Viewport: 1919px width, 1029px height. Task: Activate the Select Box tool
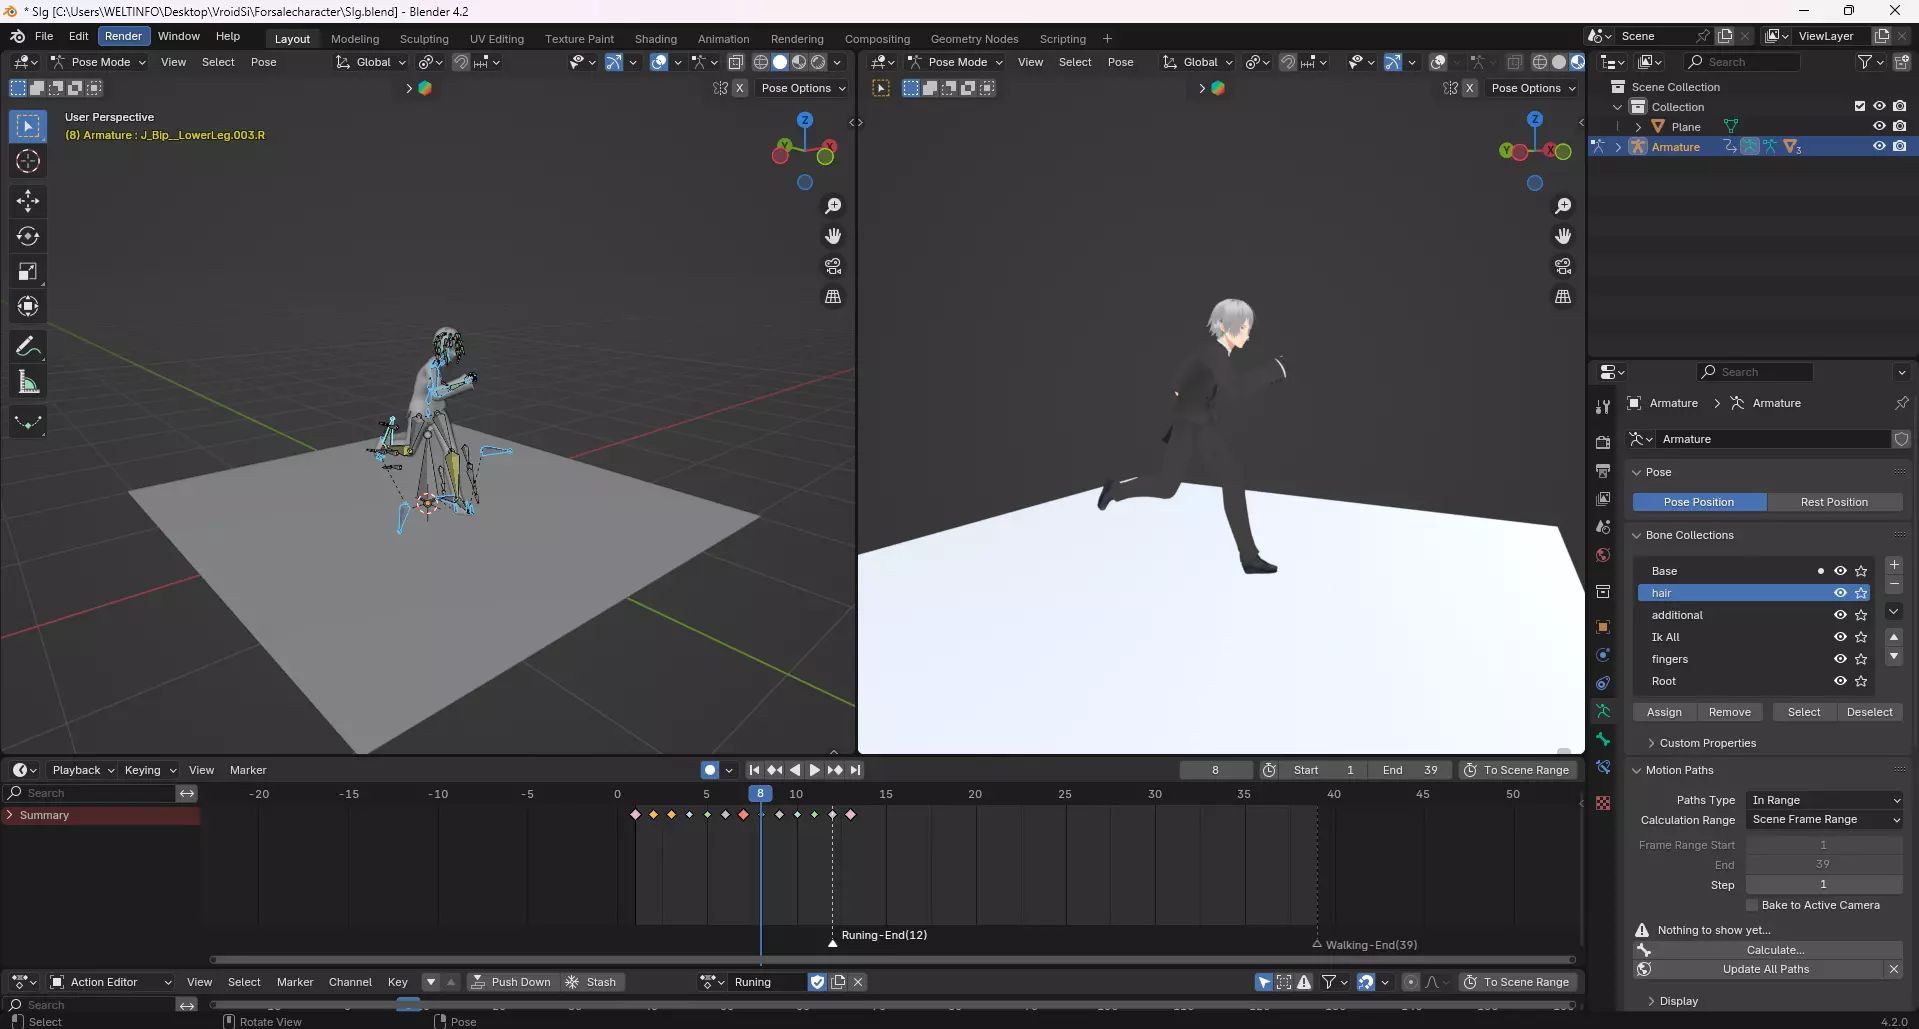[28, 126]
